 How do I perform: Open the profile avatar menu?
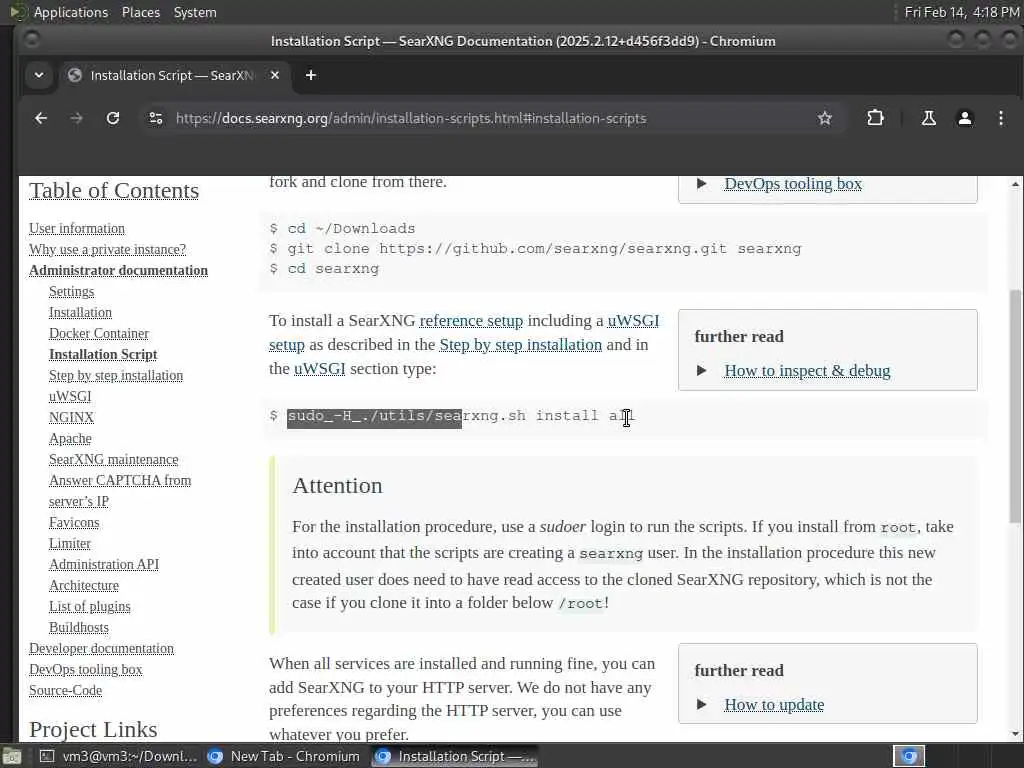click(965, 118)
